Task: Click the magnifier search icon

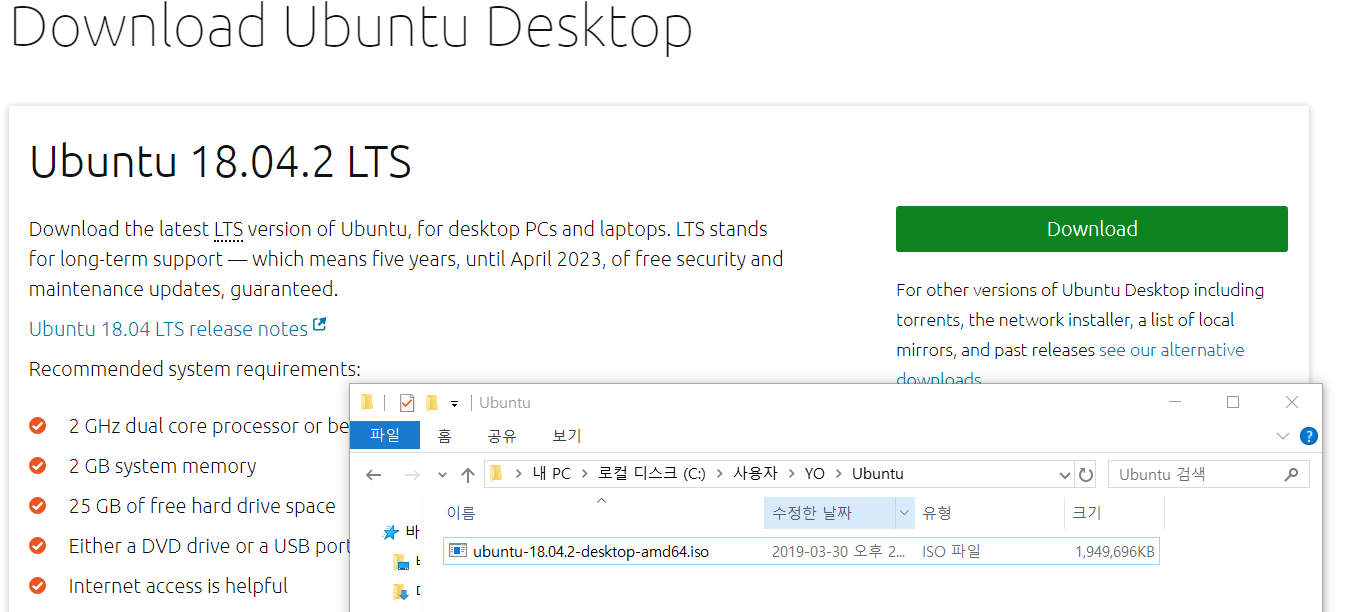Action: pyautogui.click(x=1291, y=474)
